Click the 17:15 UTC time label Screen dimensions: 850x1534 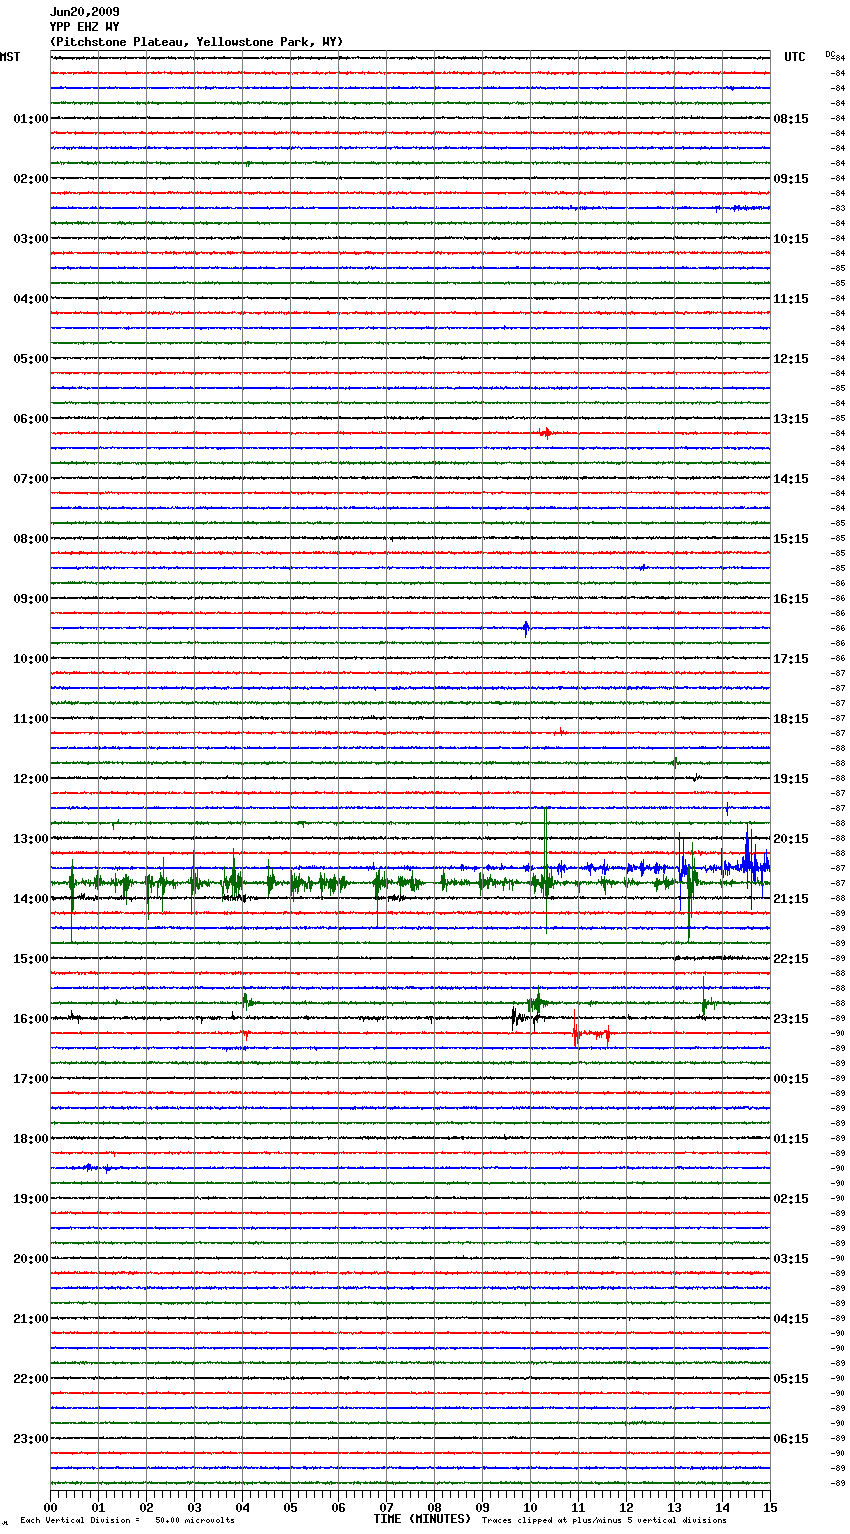pos(791,659)
